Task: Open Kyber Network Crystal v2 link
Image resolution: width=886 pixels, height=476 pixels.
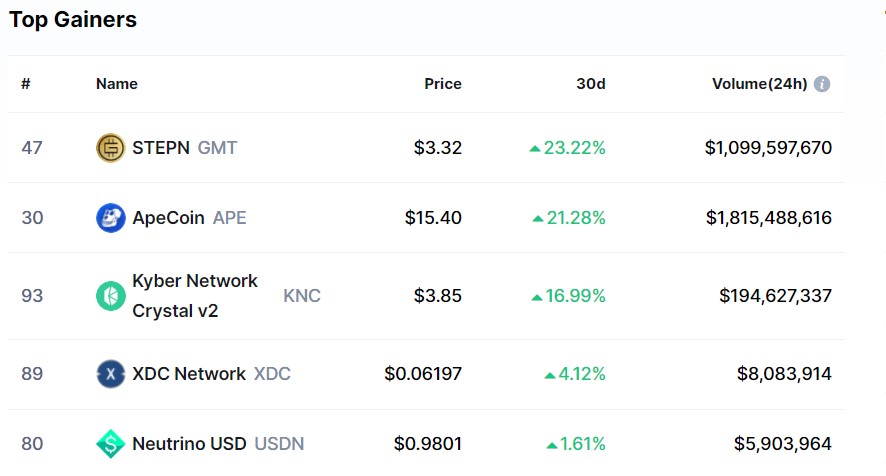Action: [195, 296]
